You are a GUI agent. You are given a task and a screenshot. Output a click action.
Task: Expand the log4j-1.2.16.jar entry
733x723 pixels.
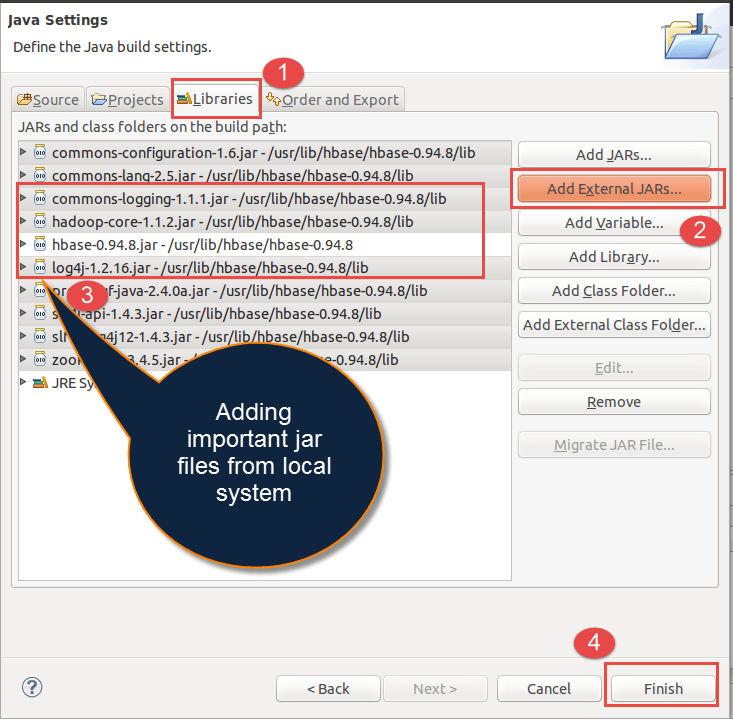pyautogui.click(x=24, y=267)
